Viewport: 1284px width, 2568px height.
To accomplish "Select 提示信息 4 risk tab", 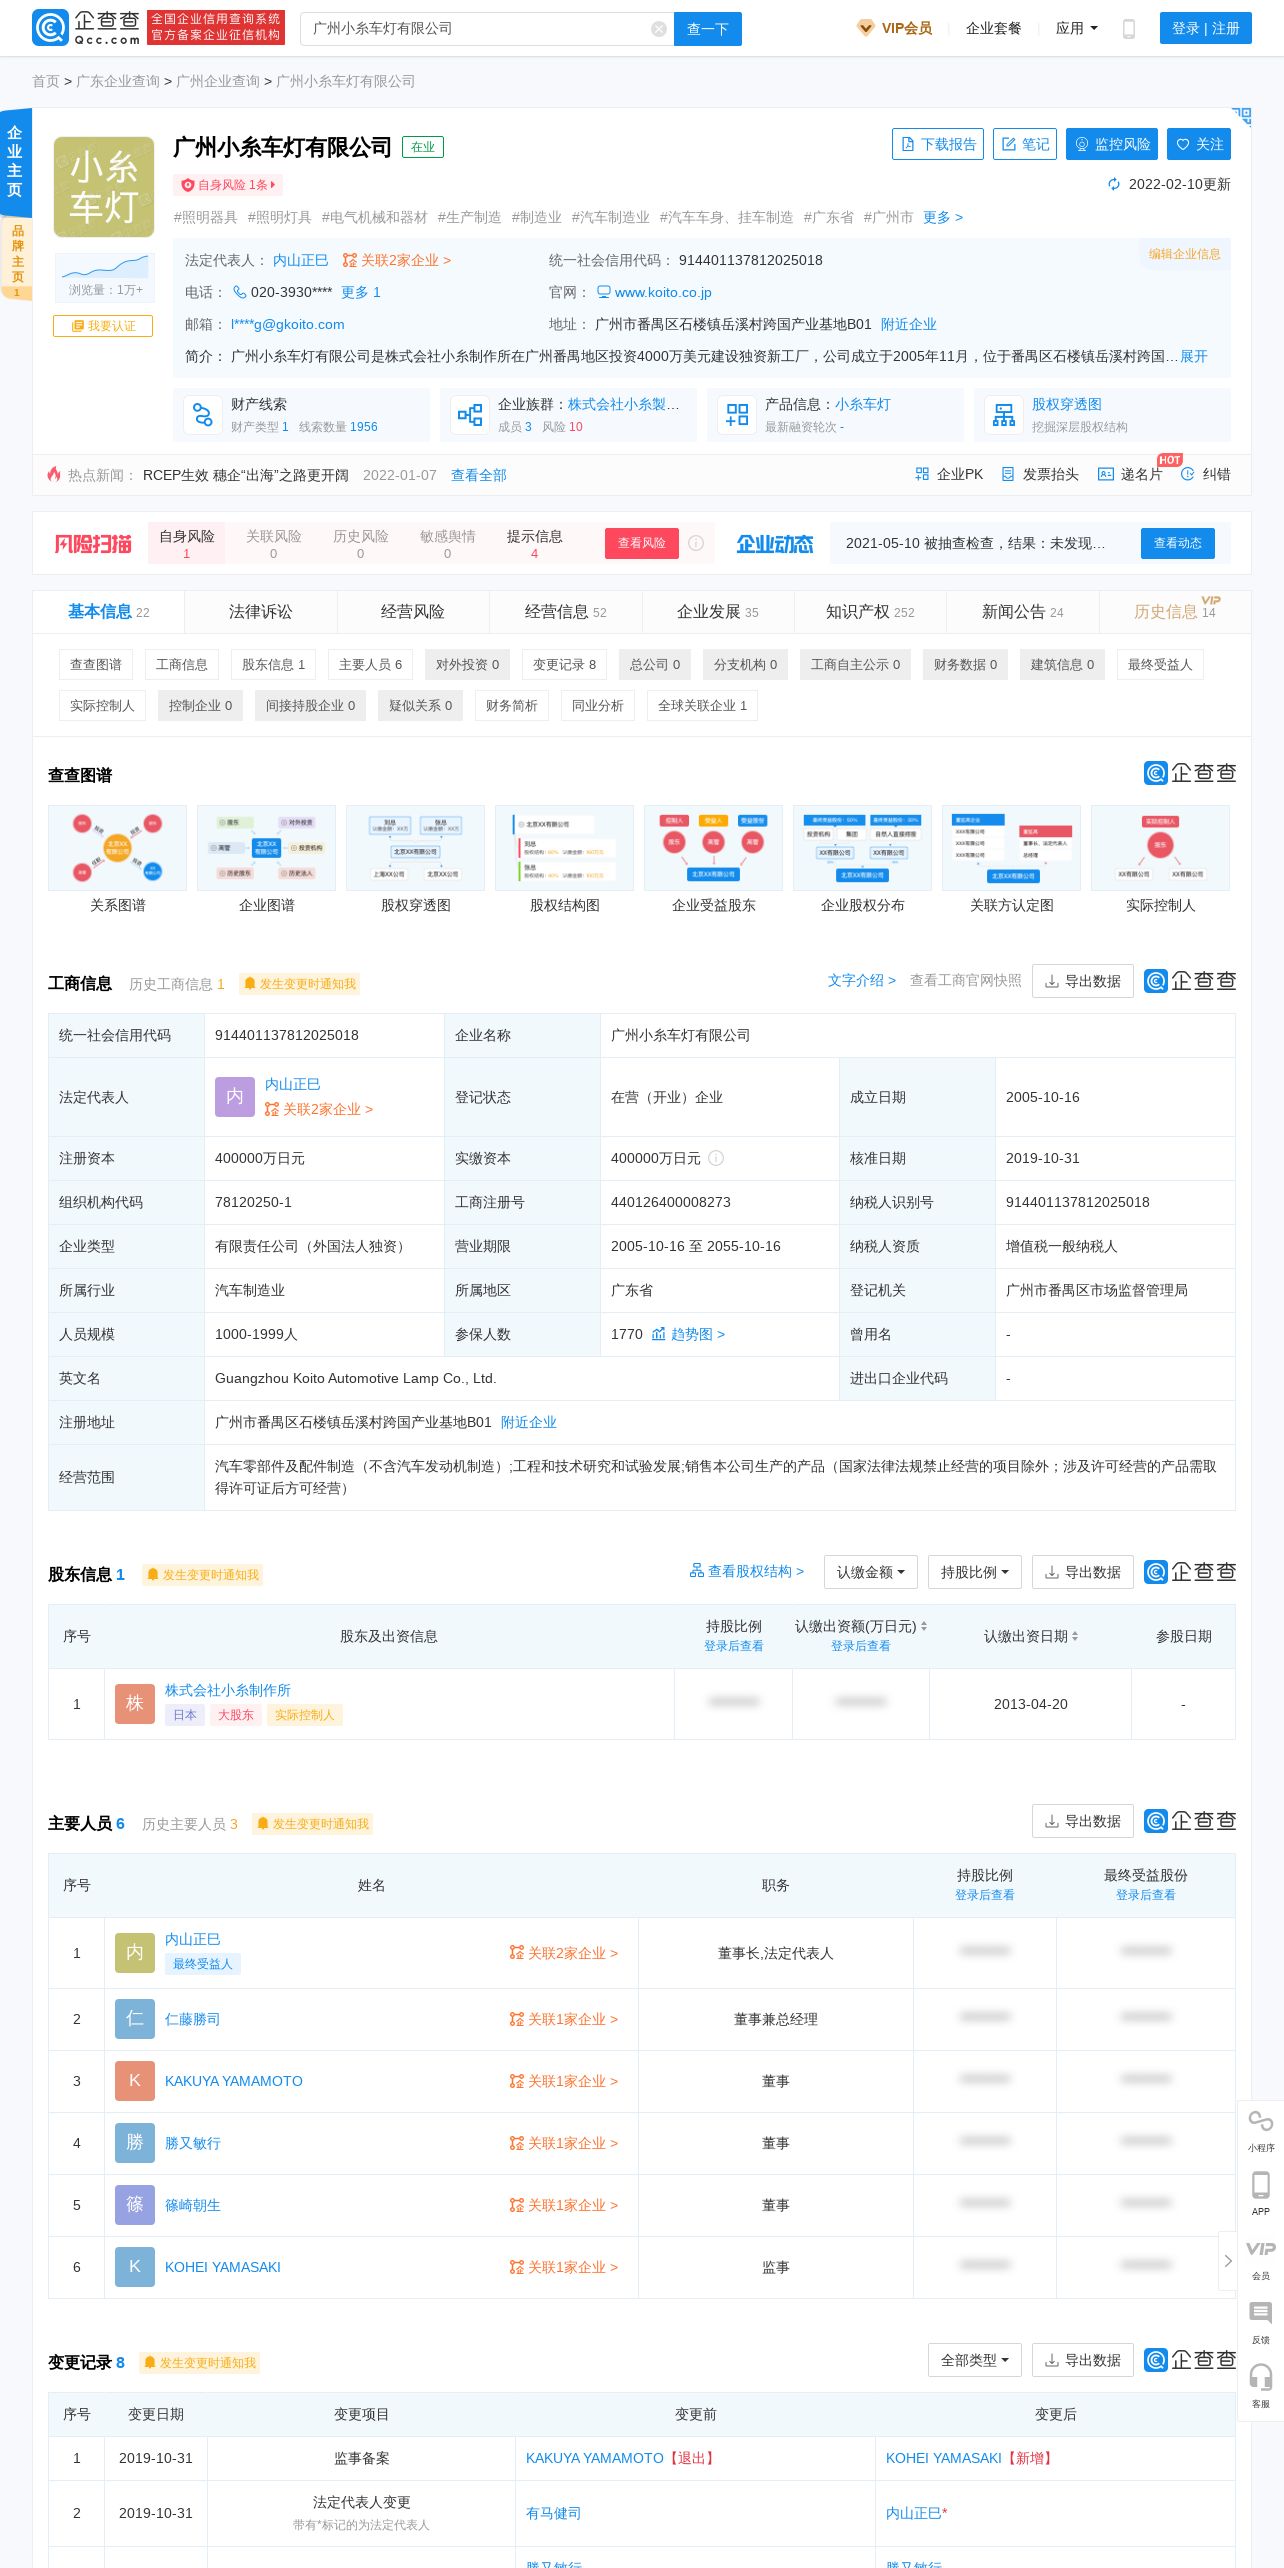I will click(x=534, y=543).
